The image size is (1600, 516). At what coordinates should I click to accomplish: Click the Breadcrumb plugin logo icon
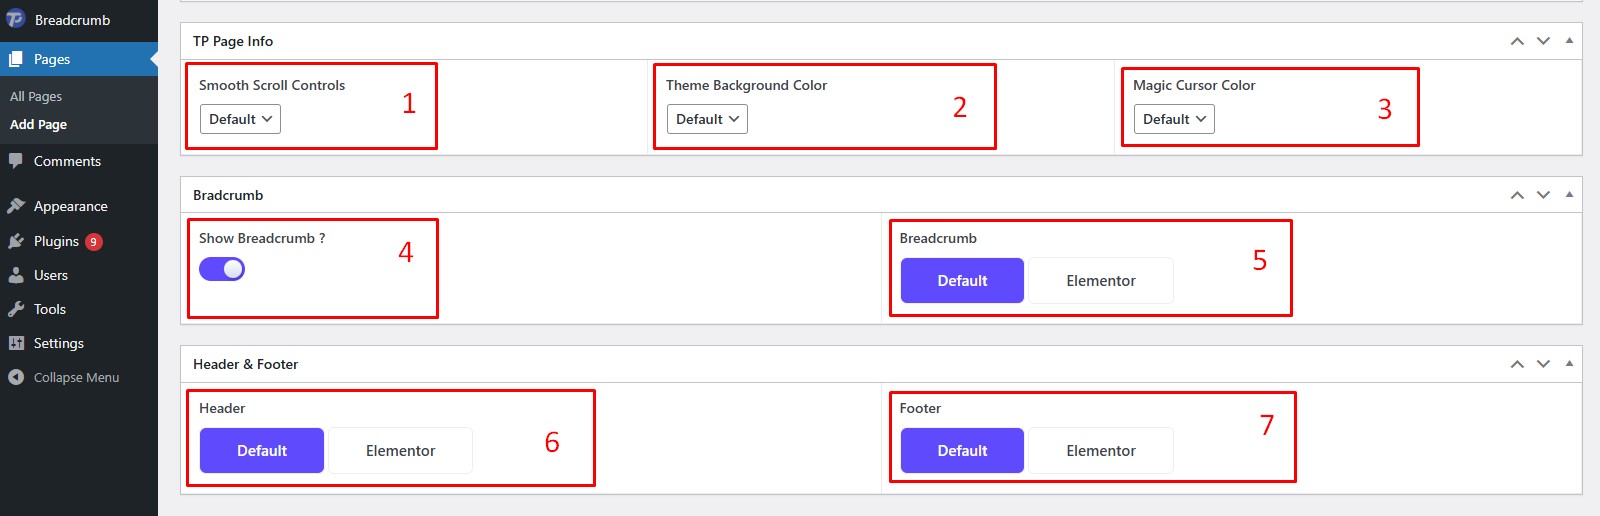pyautogui.click(x=16, y=19)
